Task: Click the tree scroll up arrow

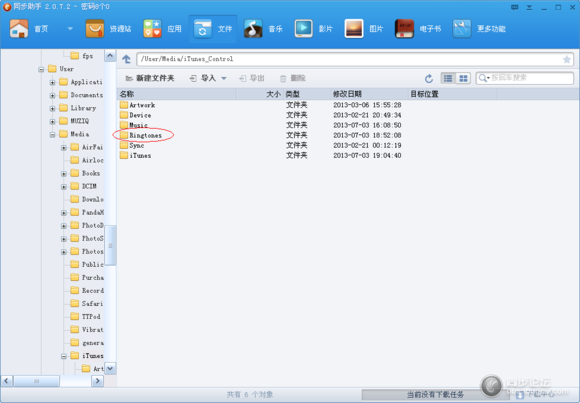Action: pos(110,56)
